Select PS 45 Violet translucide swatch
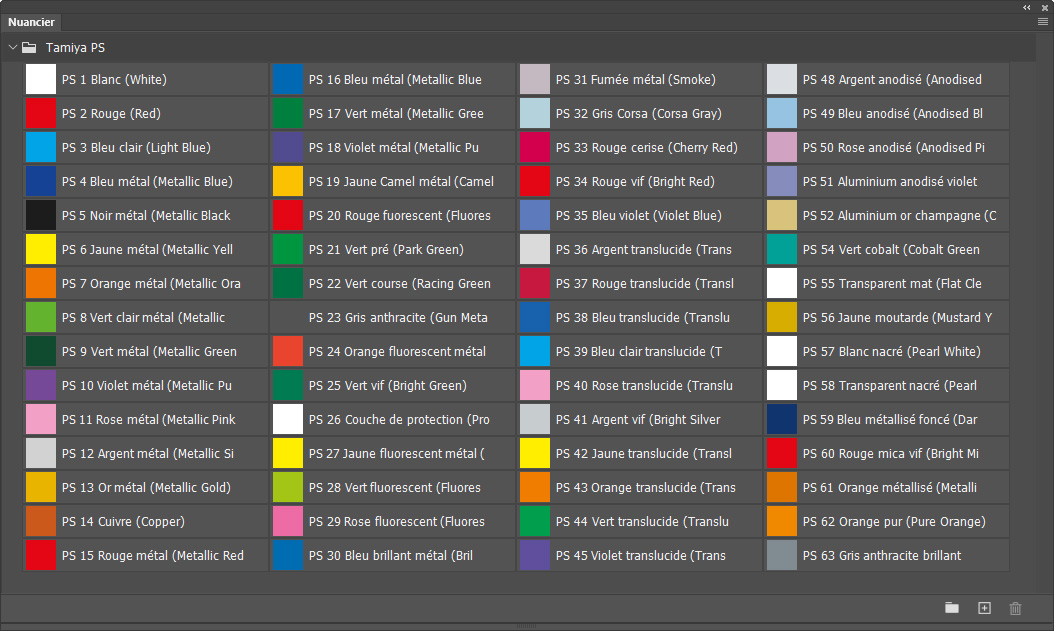The height and width of the screenshot is (631, 1054). click(535, 556)
